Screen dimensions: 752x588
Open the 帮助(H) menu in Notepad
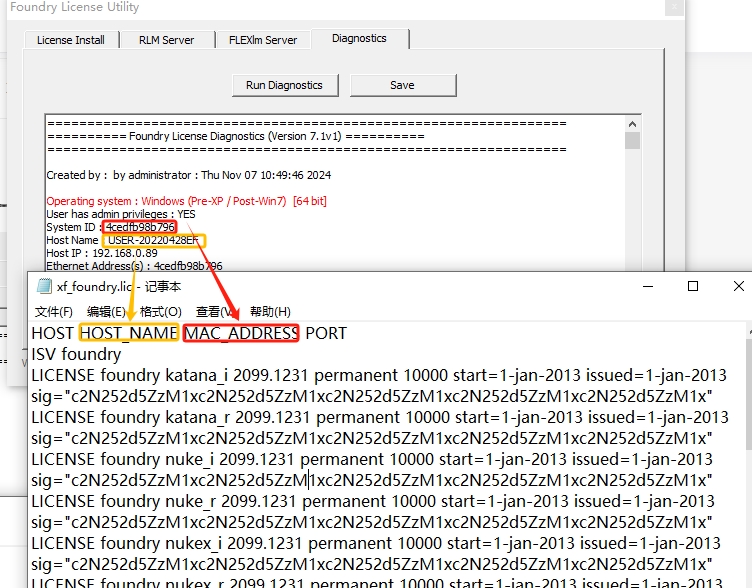coord(269,312)
